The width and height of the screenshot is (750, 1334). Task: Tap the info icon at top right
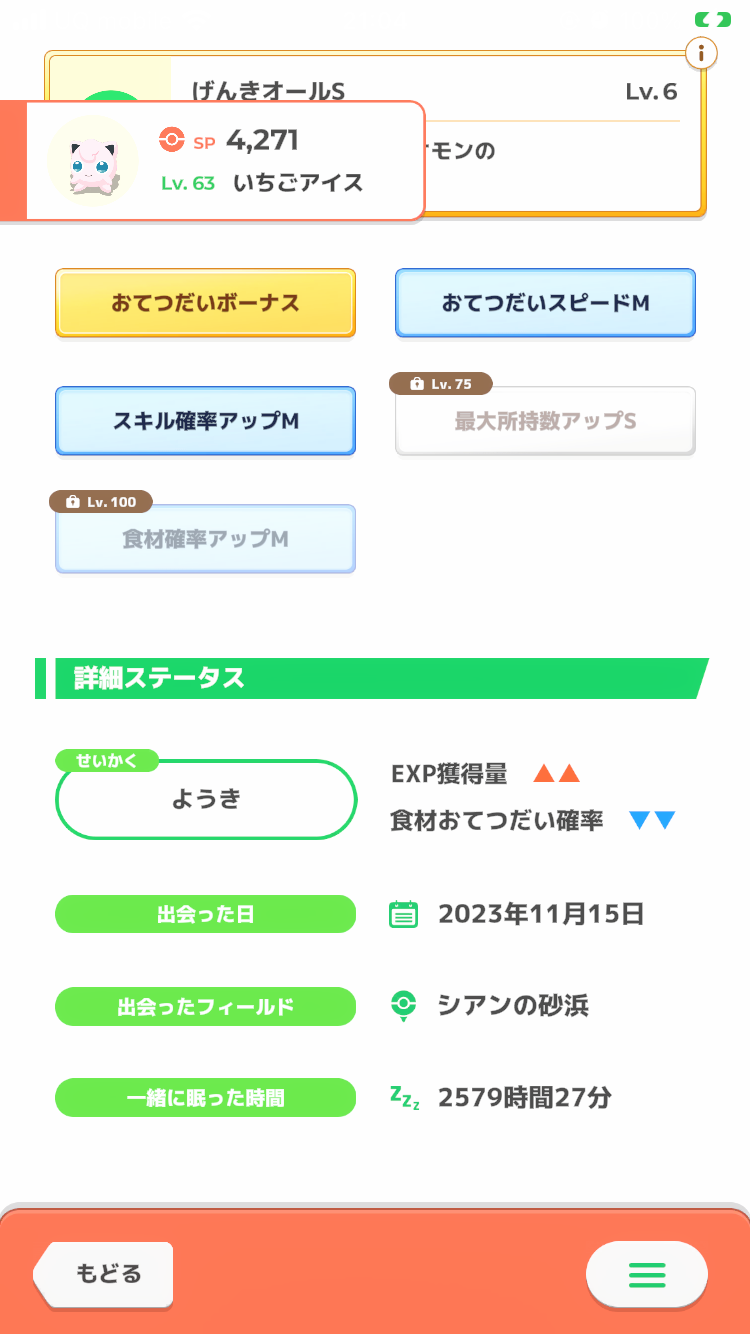tap(701, 53)
